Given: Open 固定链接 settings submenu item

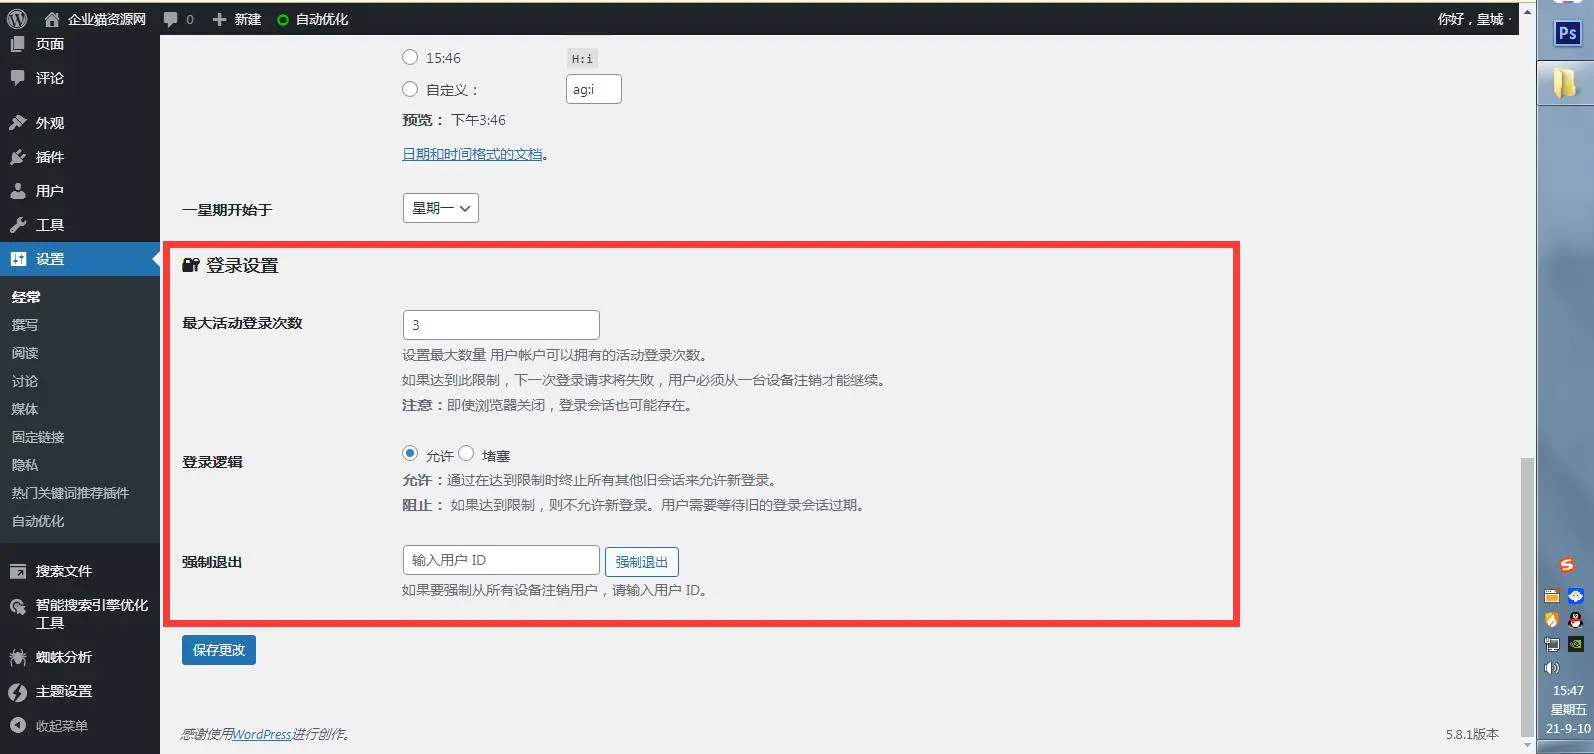Looking at the screenshot, I should click(38, 437).
